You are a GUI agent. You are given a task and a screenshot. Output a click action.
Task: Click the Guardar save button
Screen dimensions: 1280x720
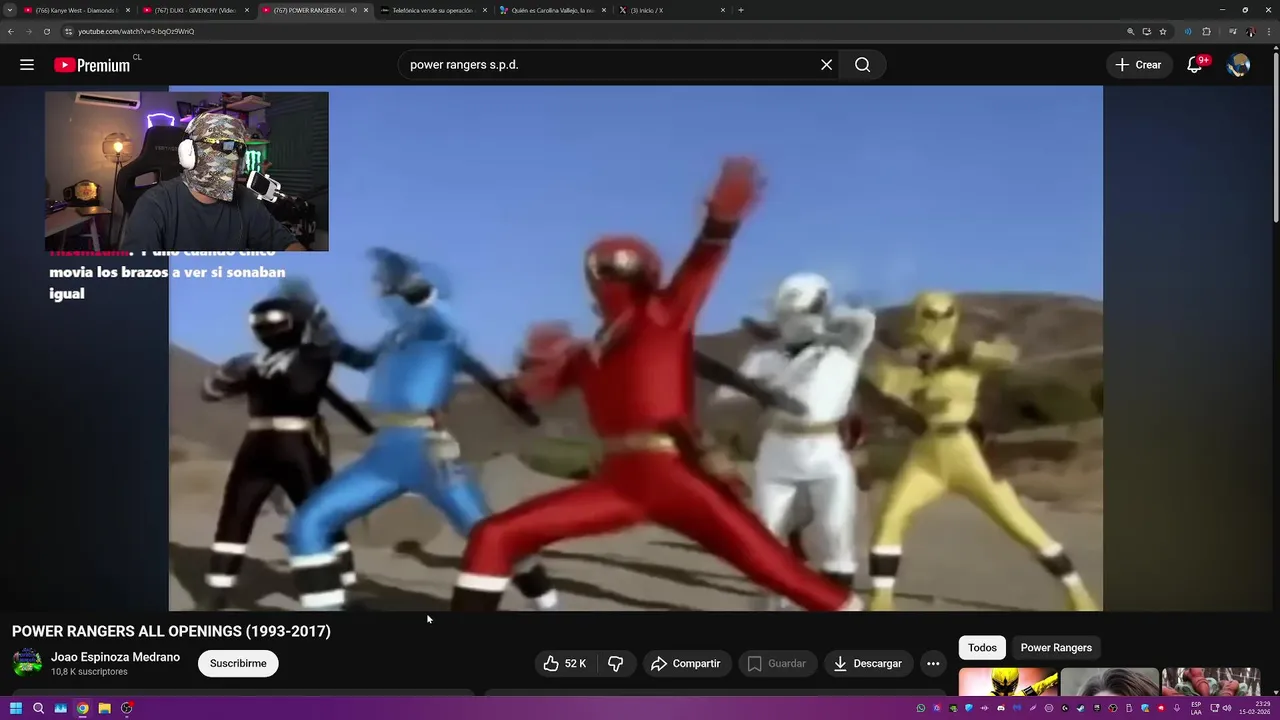tap(777, 663)
